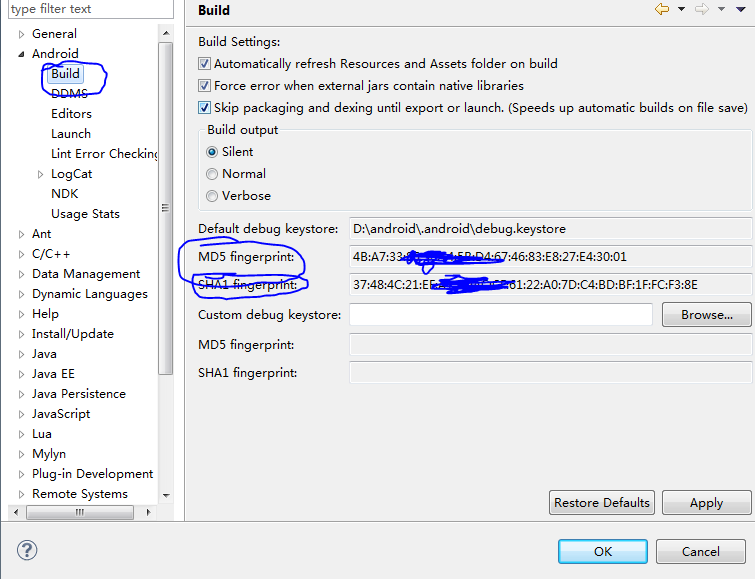Toggle skip packaging and dexing checkbox
Viewport: 755px width, 579px height.
pyautogui.click(x=205, y=108)
